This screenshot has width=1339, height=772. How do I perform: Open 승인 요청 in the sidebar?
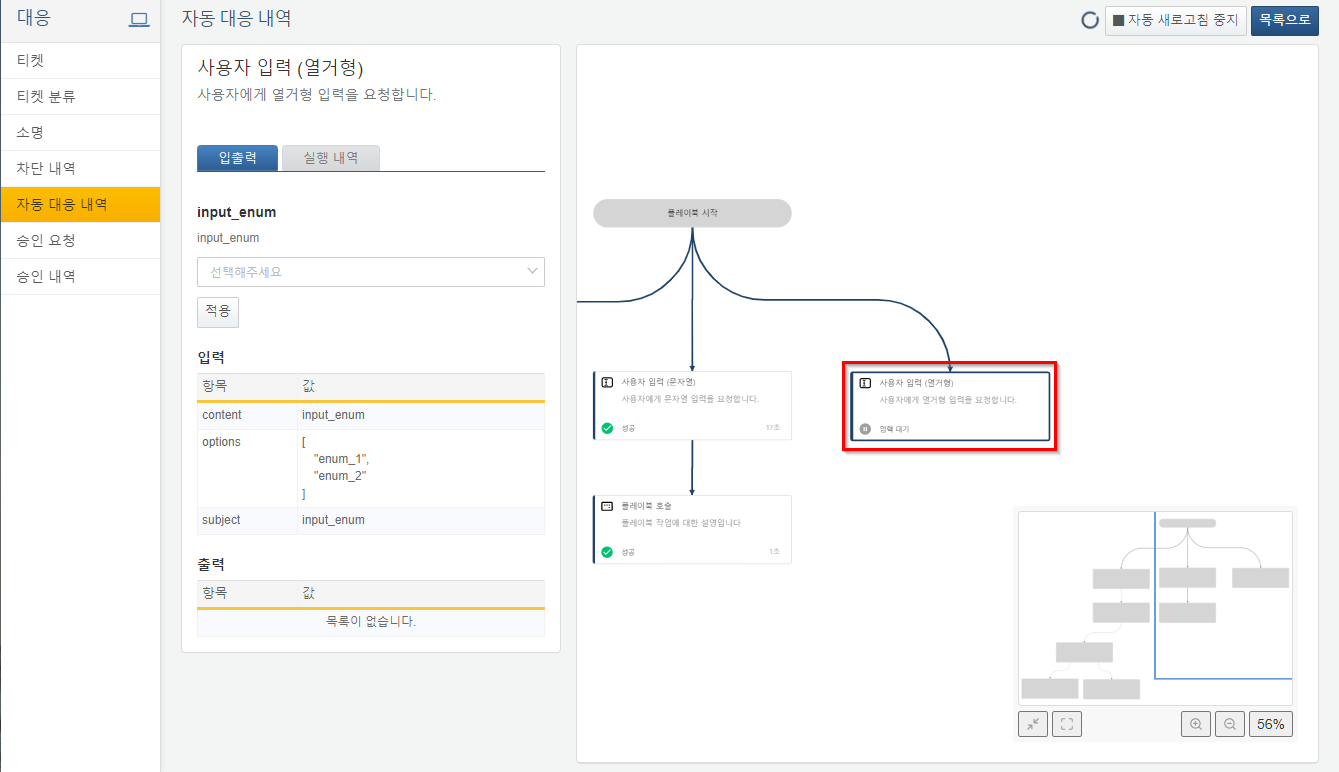80,240
